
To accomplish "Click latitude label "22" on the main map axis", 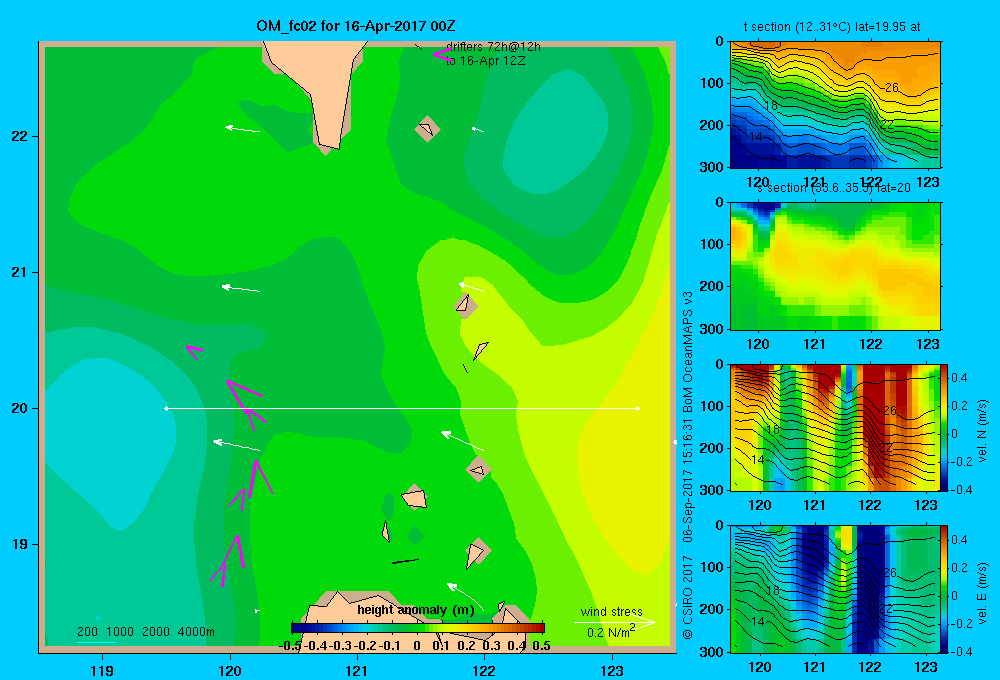I will [19, 137].
